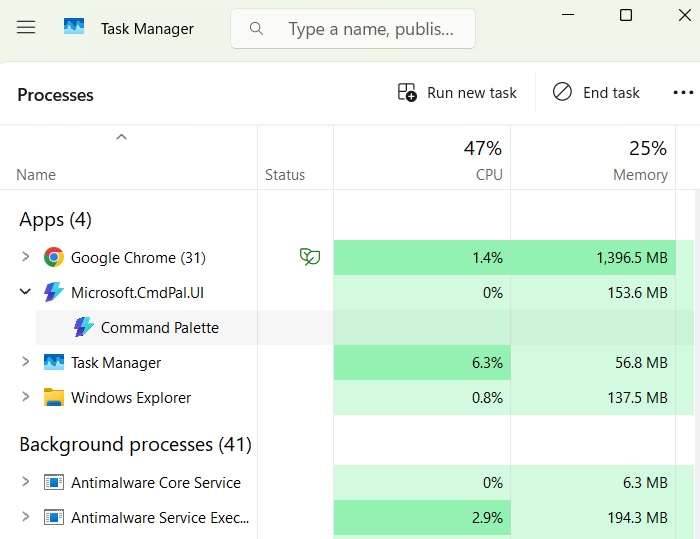
Task: Close the Task Manager window
Action: pyautogui.click(x=684, y=15)
